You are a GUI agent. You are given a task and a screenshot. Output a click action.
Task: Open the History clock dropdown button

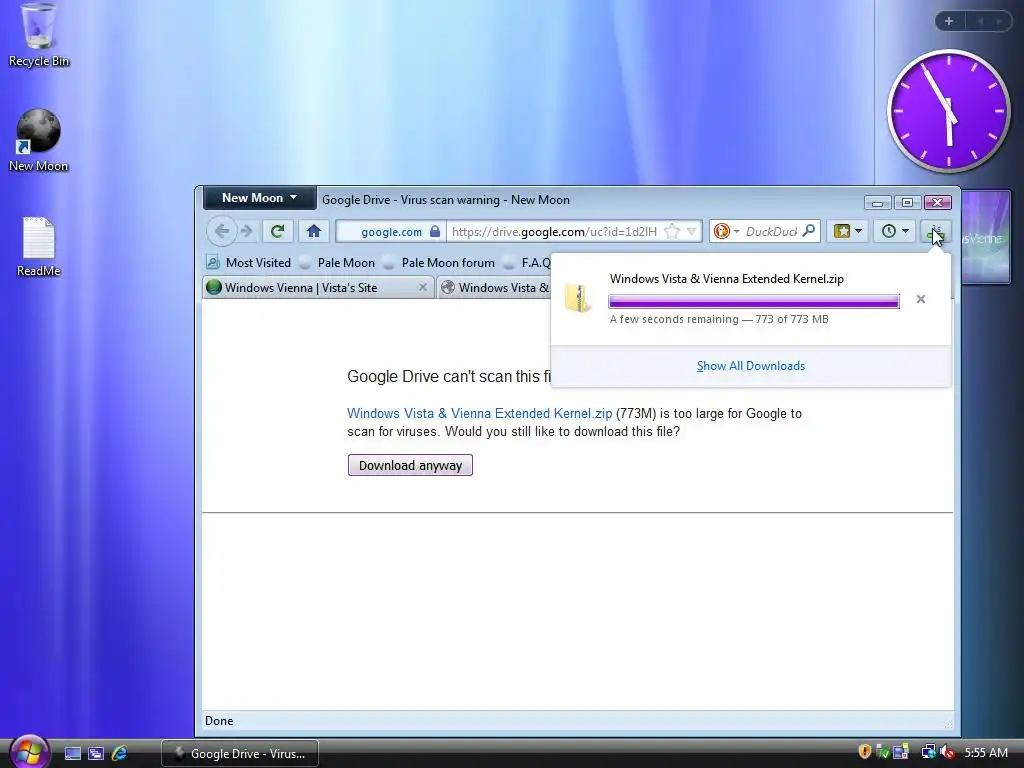pyautogui.click(x=895, y=231)
